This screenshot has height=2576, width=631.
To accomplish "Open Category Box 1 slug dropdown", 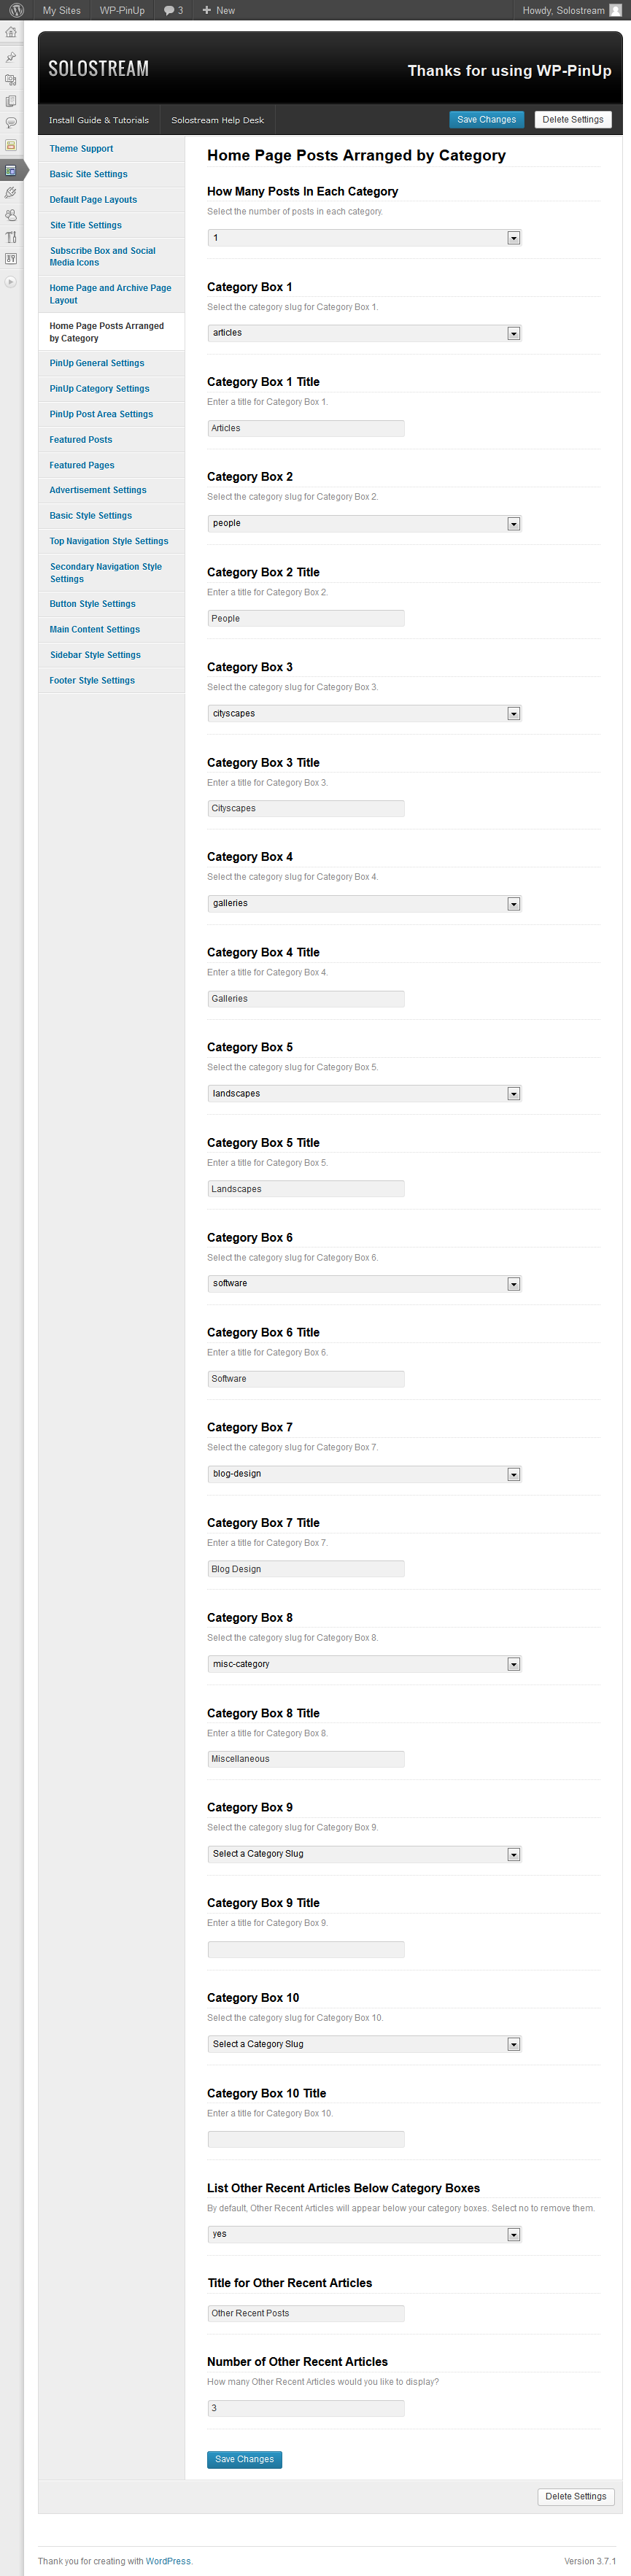I will click(364, 333).
